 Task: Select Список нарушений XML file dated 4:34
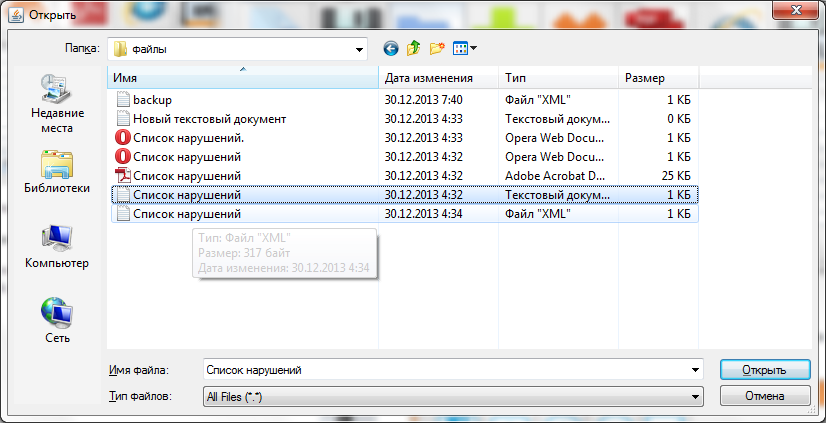pos(405,214)
